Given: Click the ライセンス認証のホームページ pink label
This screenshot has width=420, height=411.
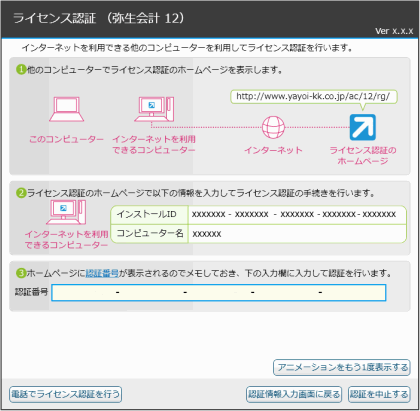Looking at the screenshot, I should tap(363, 156).
